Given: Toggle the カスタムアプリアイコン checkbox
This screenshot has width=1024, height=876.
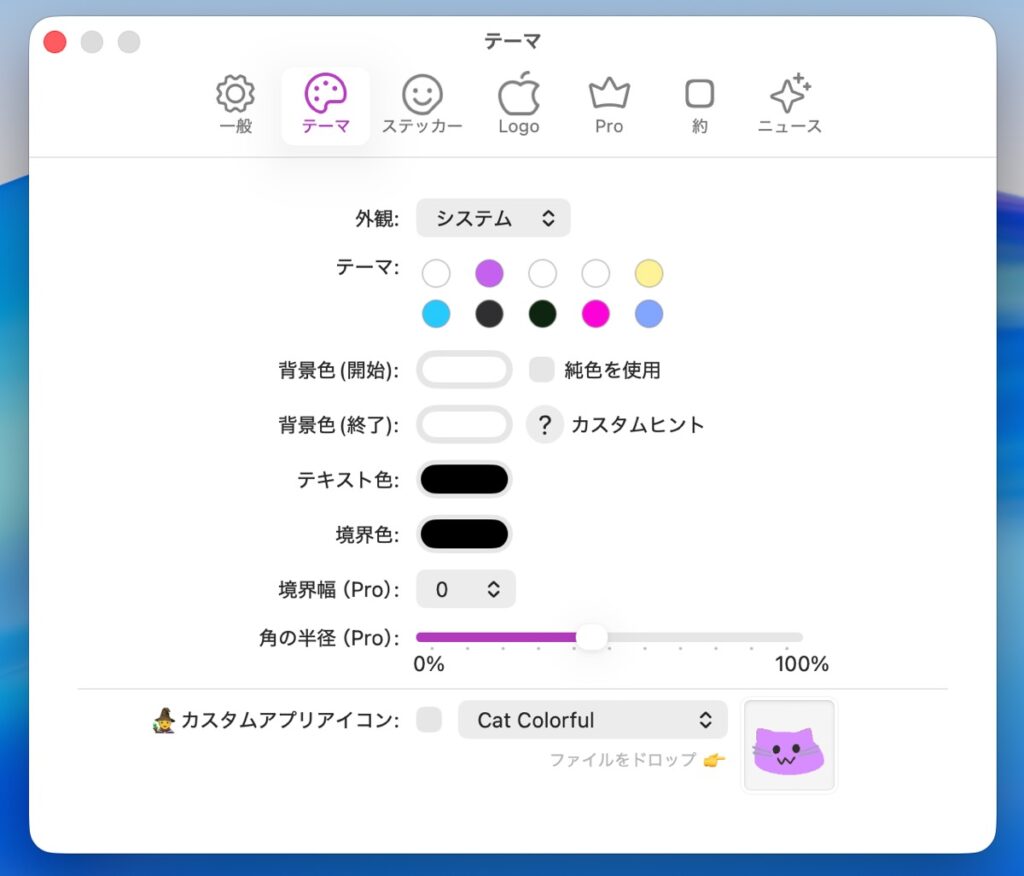Looking at the screenshot, I should click(x=429, y=720).
